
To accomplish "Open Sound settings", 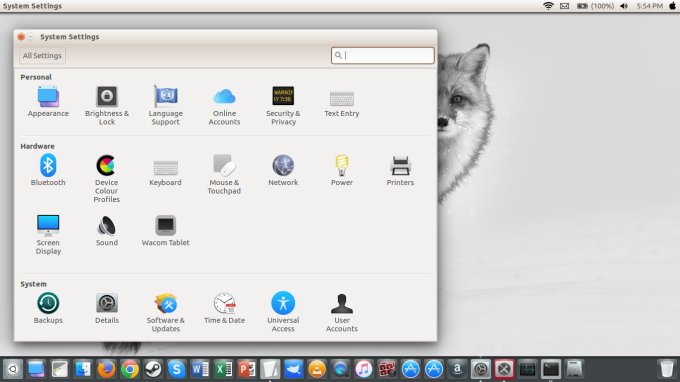I will click(107, 231).
